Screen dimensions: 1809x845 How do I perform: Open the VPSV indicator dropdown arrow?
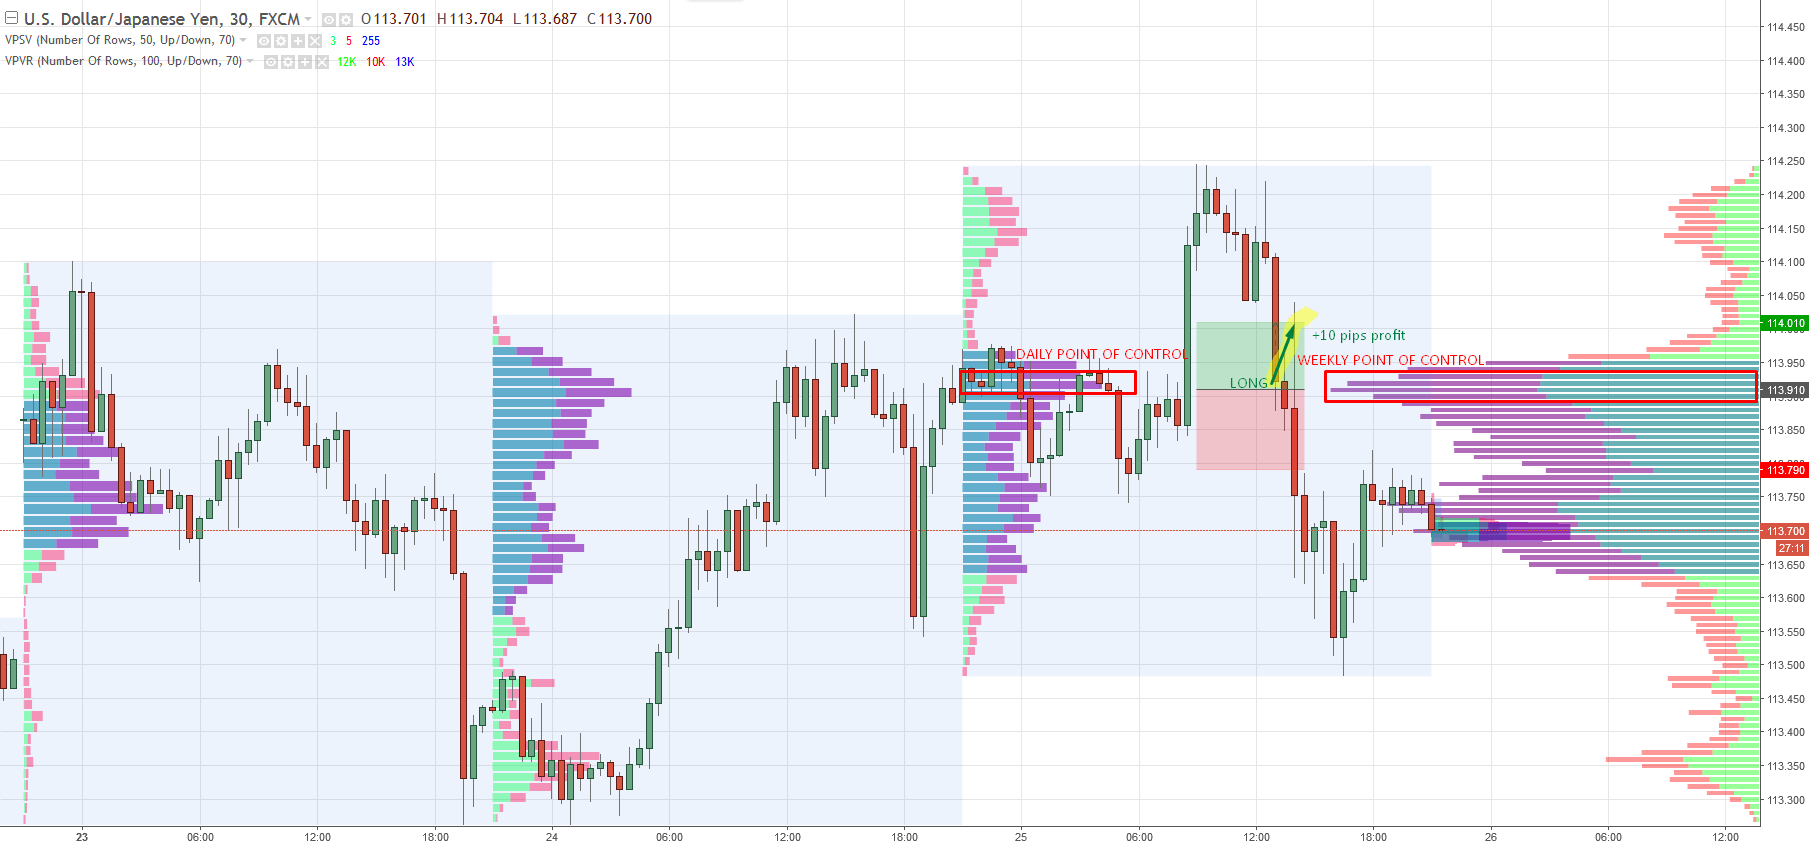[x=243, y=41]
